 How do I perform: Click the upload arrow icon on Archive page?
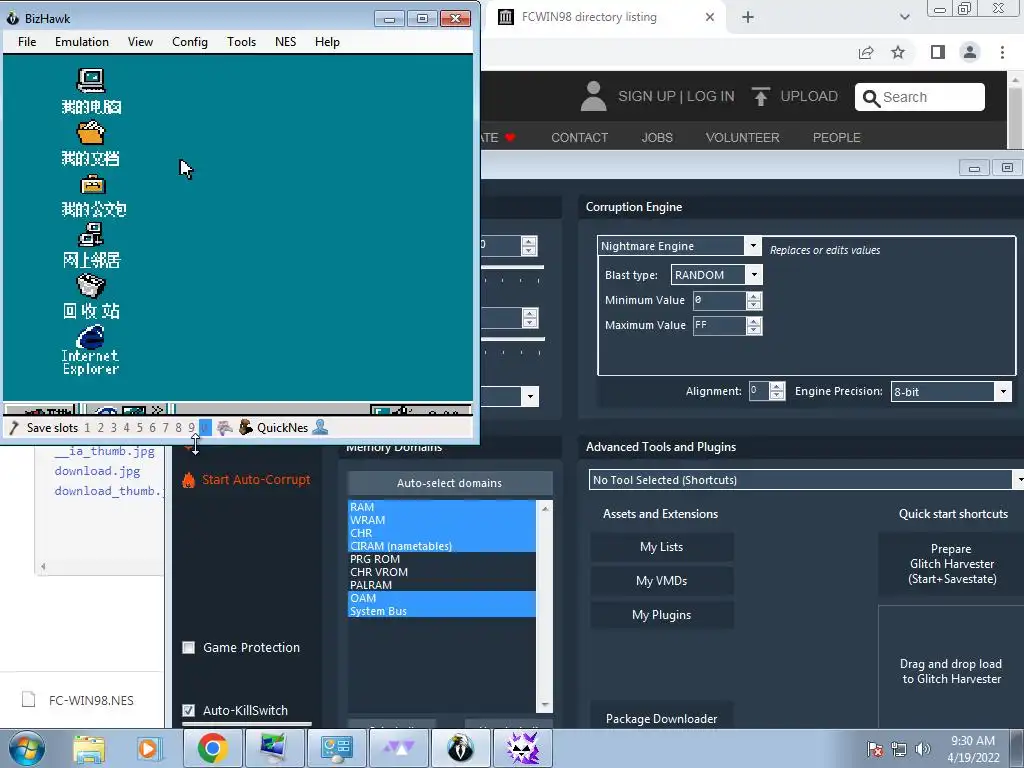760,96
